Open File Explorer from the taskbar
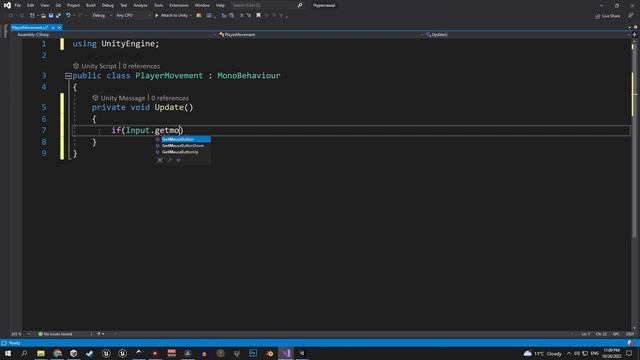 pos(41,353)
